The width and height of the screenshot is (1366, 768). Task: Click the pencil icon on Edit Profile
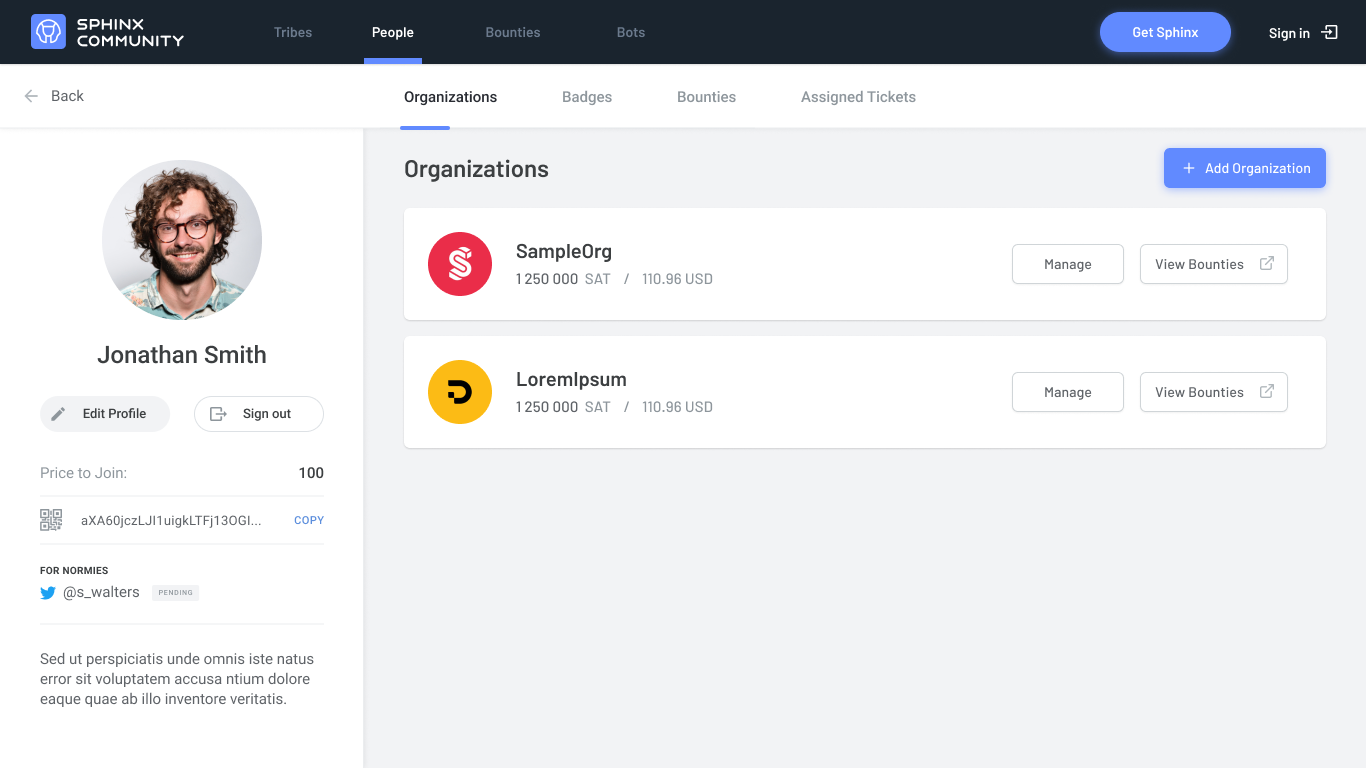(59, 413)
